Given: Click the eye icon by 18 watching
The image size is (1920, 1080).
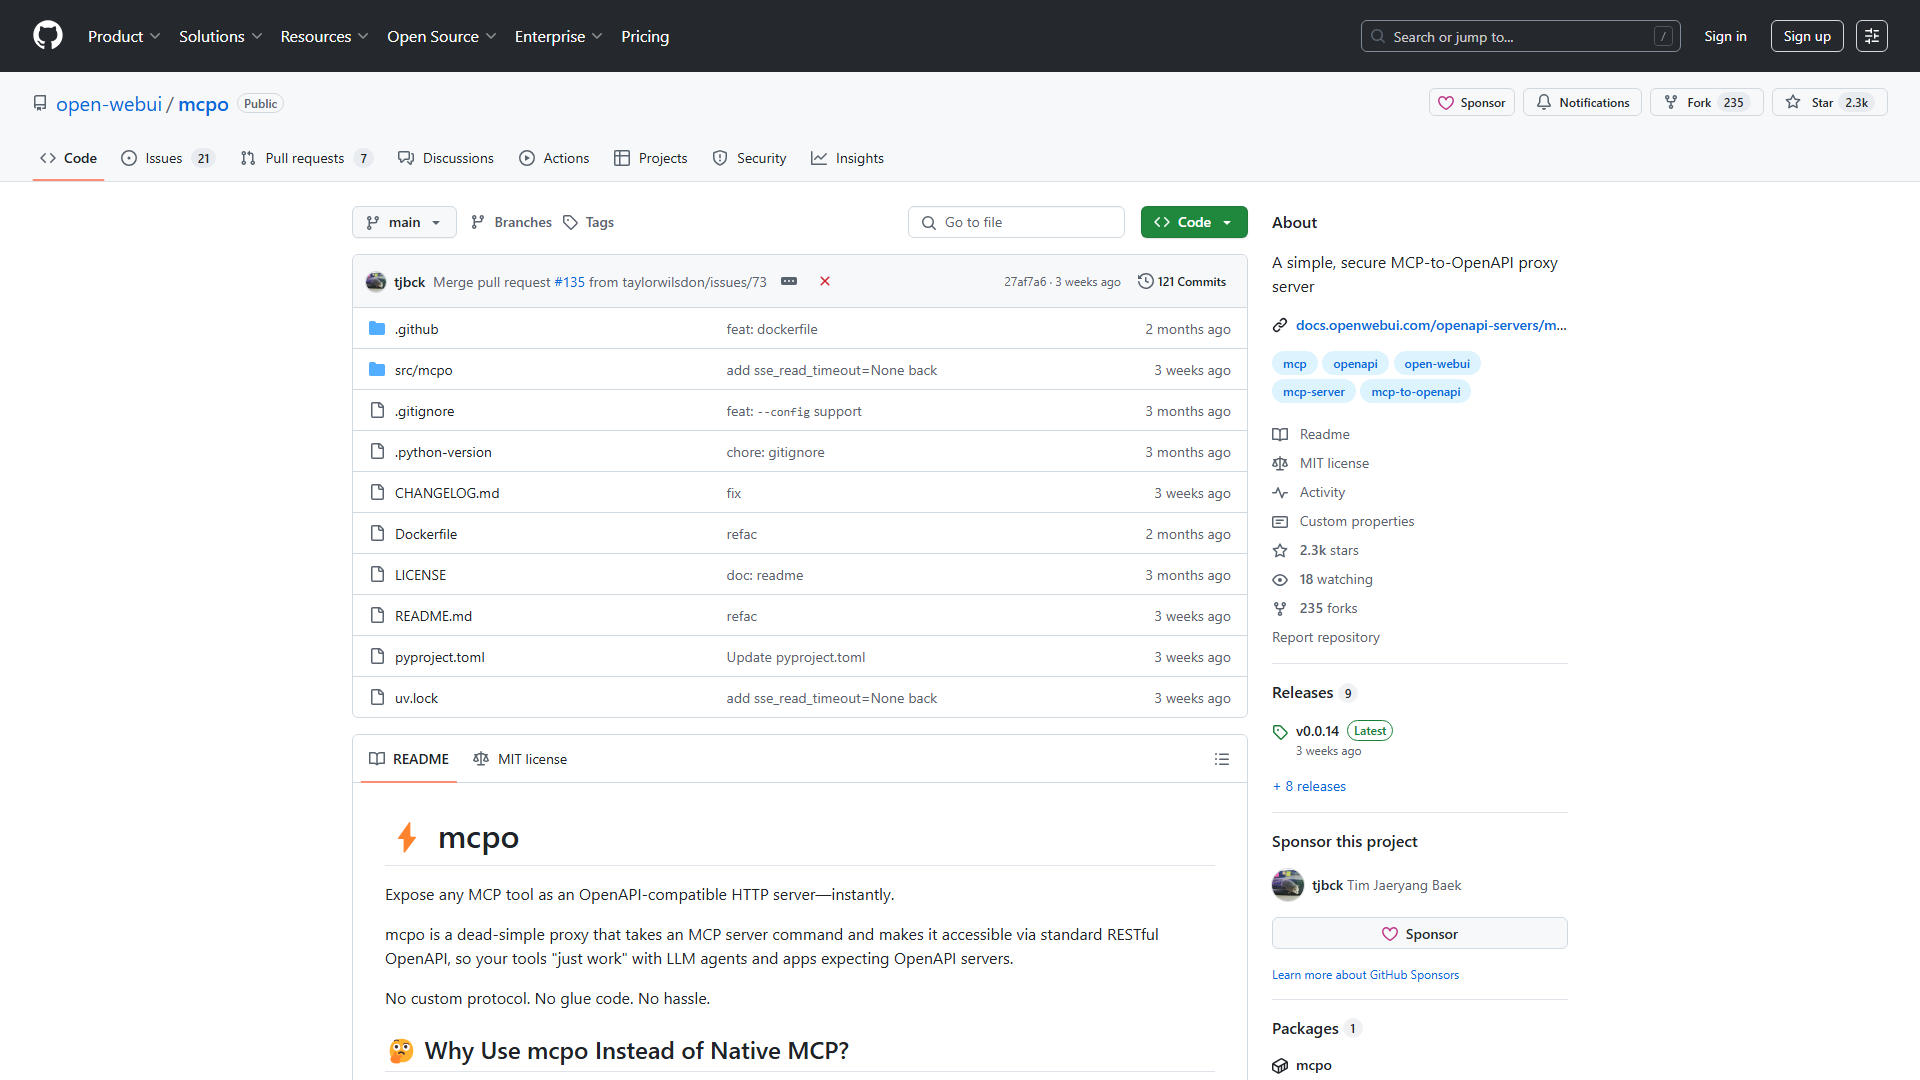Looking at the screenshot, I should pos(1280,580).
